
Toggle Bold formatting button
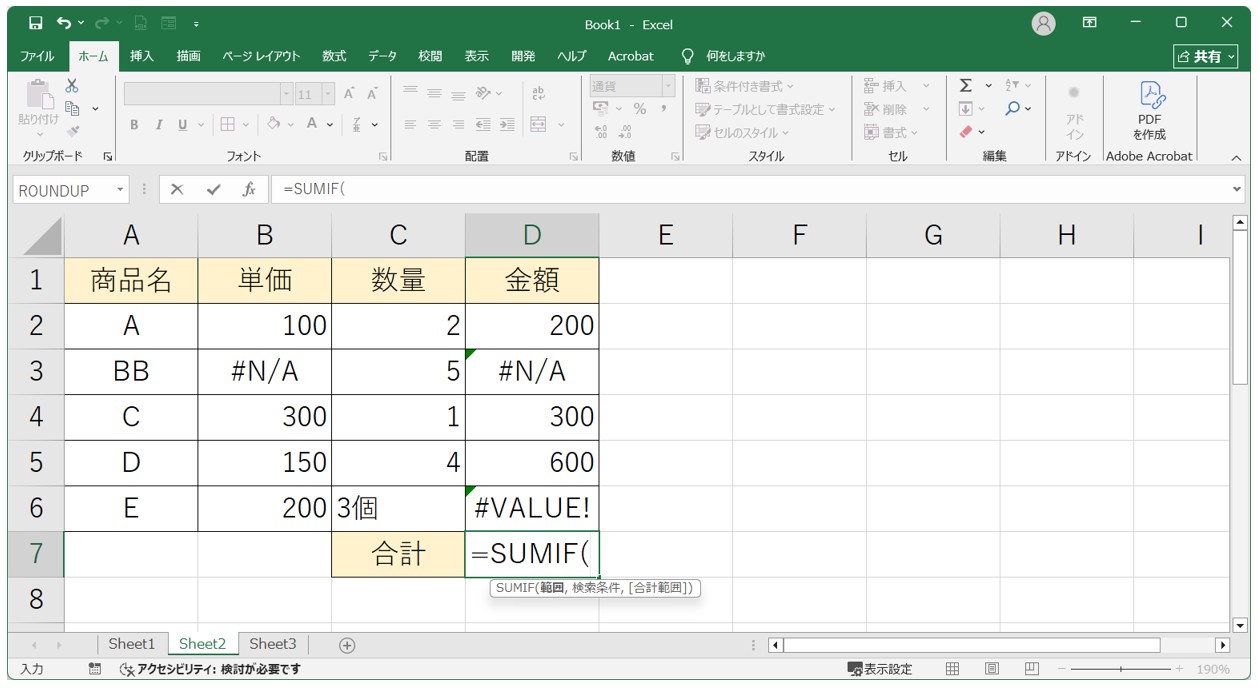[134, 125]
